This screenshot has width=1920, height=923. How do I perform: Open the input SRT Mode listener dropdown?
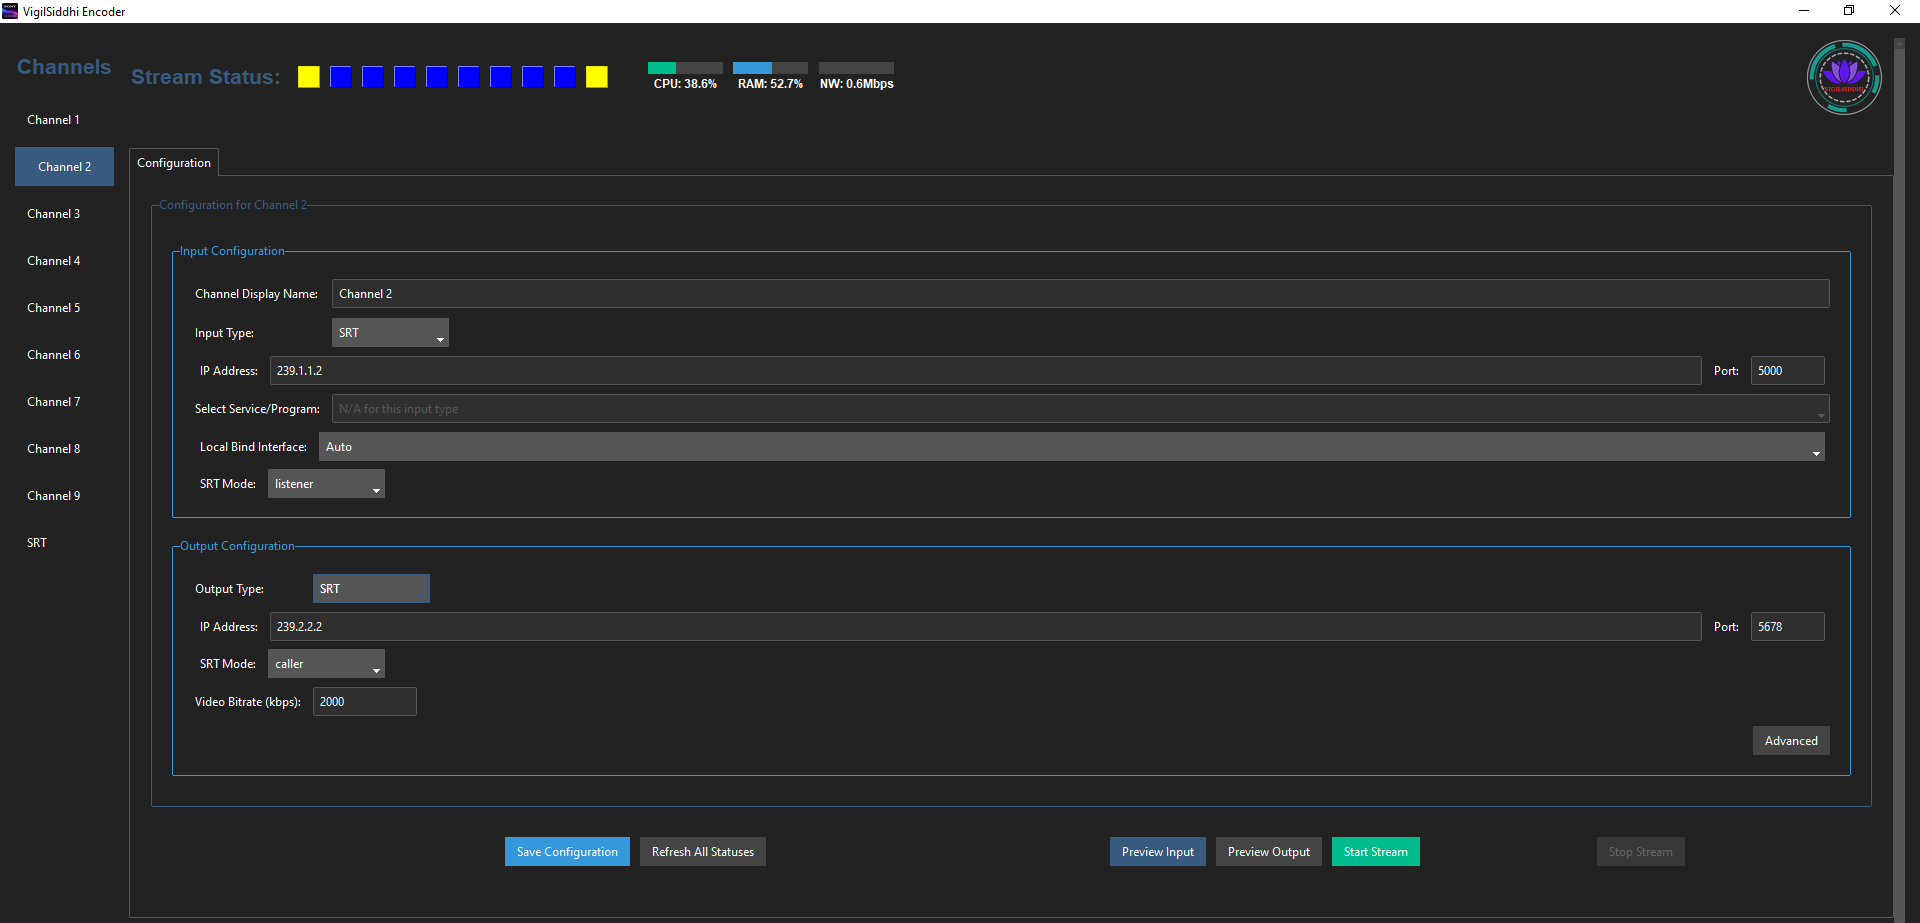(x=326, y=484)
